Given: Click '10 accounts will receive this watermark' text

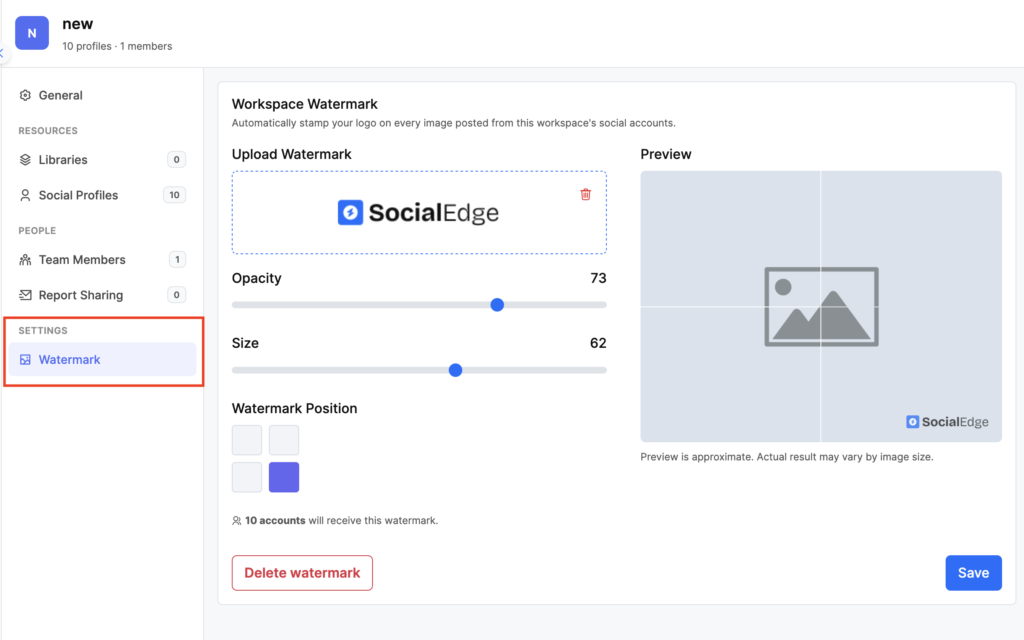Looking at the screenshot, I should click(342, 520).
